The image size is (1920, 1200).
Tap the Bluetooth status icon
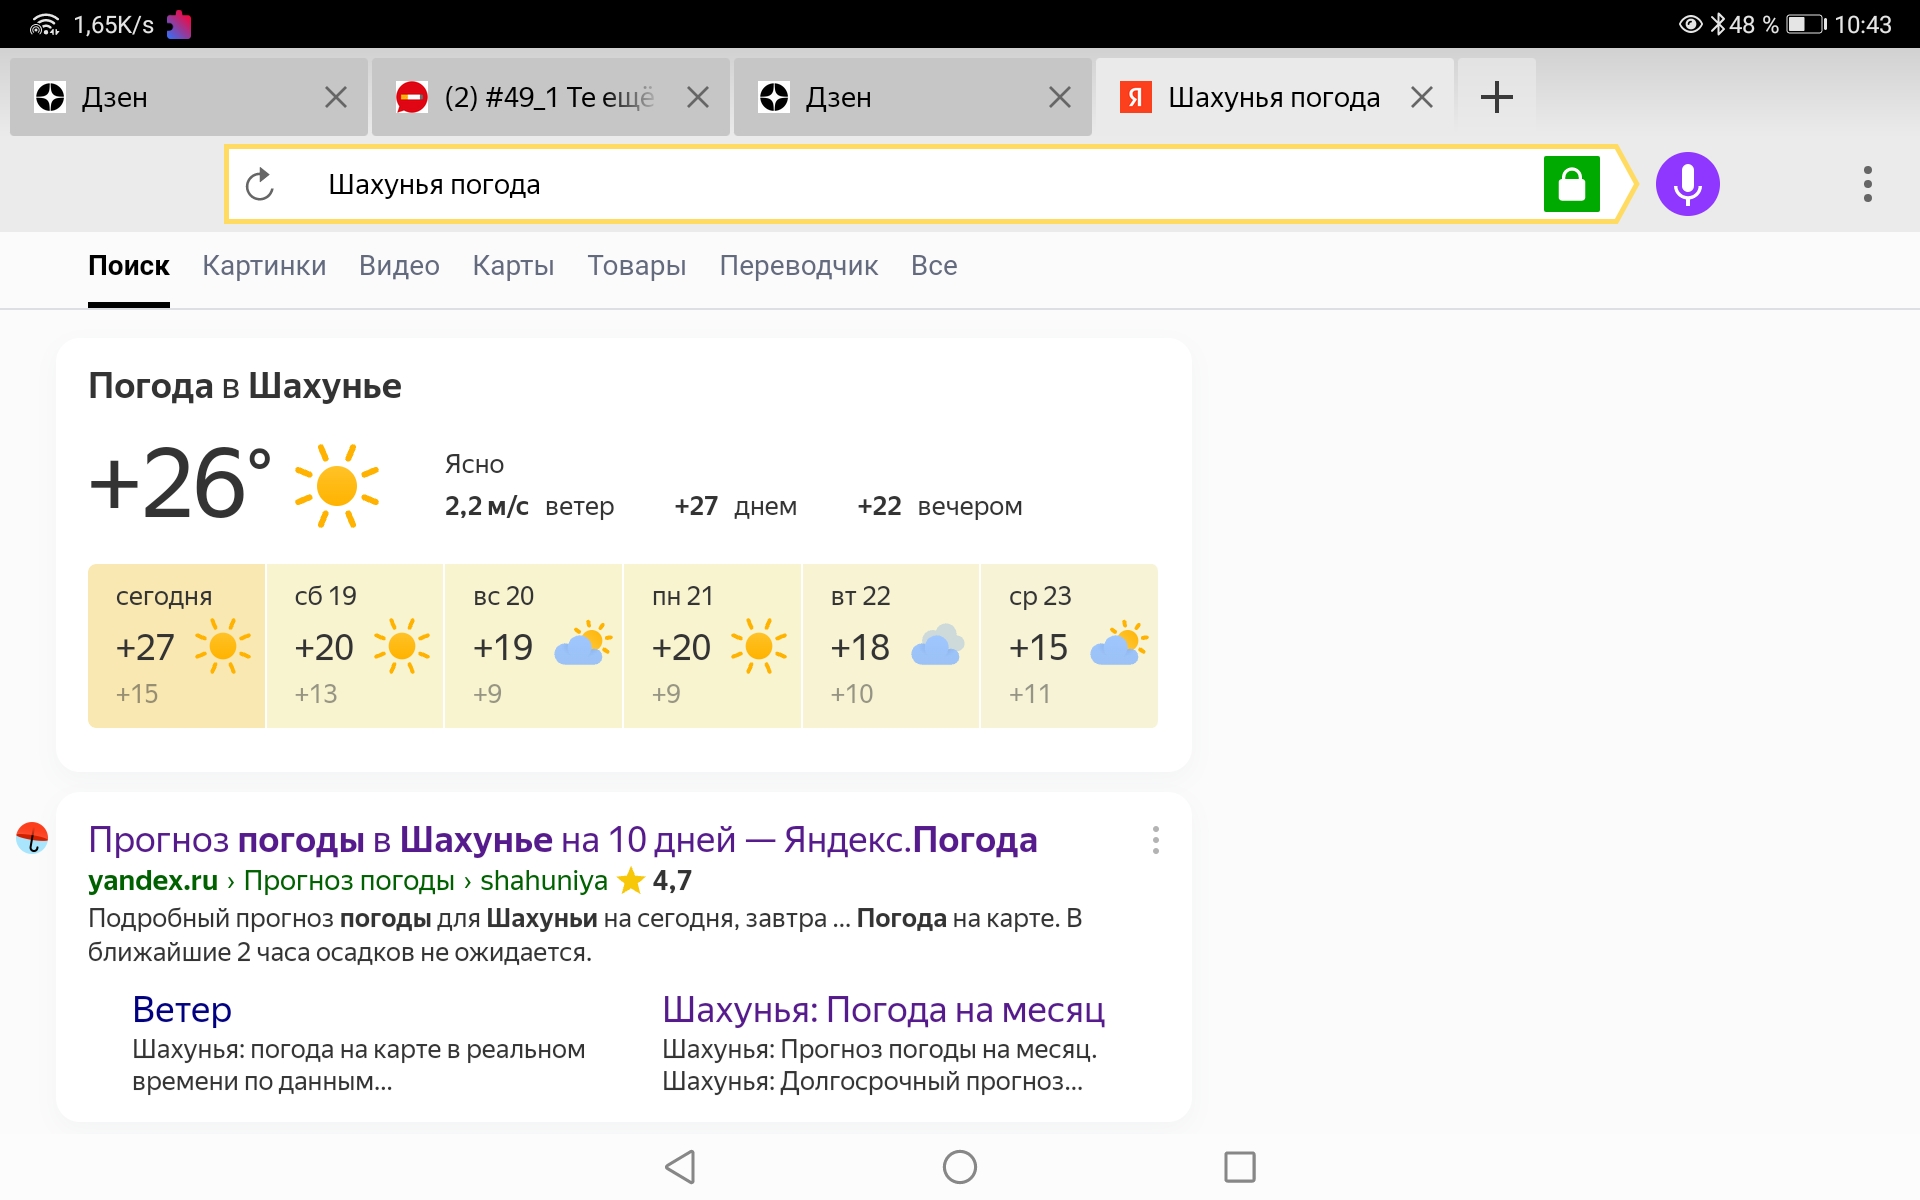coord(1718,24)
